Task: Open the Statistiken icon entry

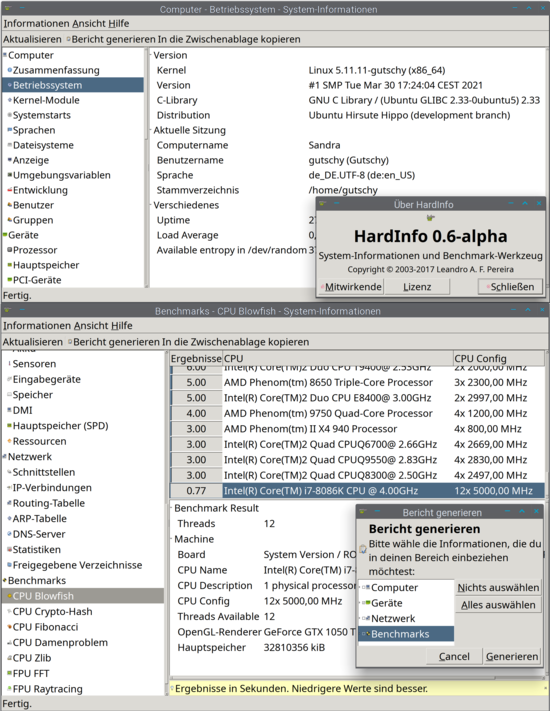Action: [x=10, y=549]
